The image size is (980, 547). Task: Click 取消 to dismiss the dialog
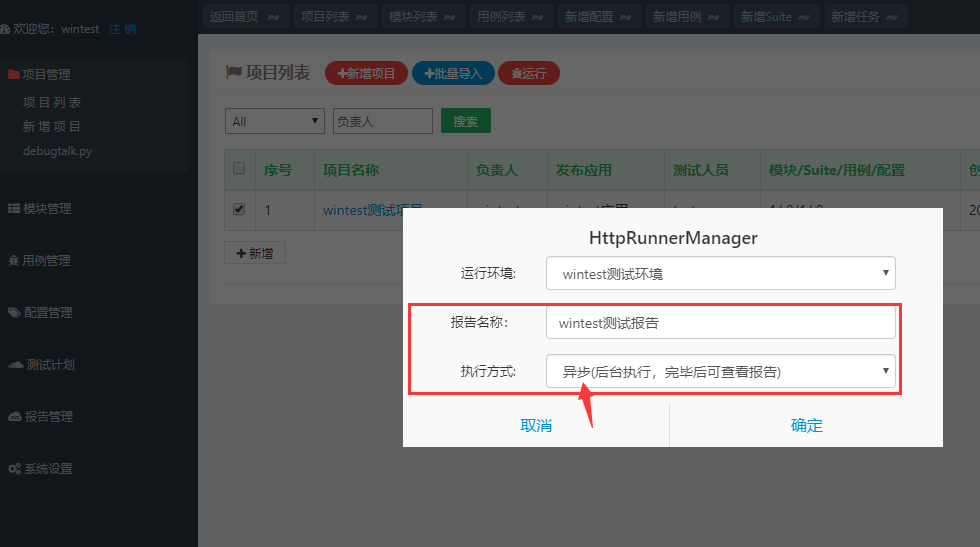pos(536,425)
